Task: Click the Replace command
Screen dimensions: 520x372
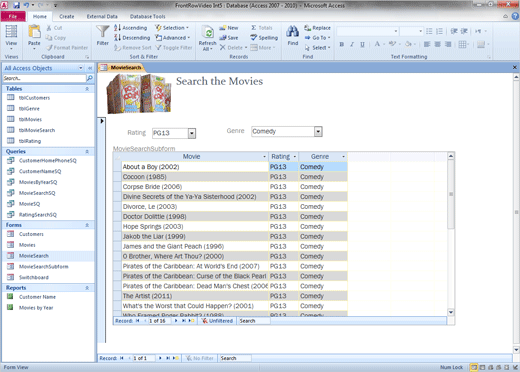Action: (x=317, y=28)
